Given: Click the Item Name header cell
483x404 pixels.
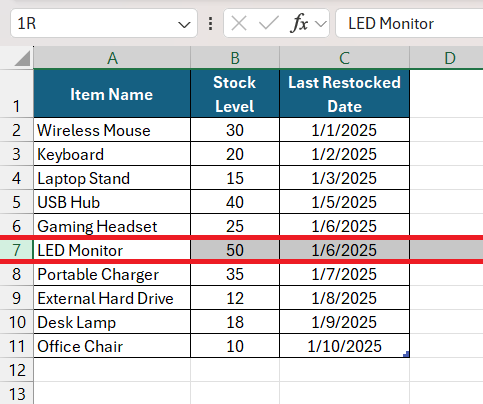Looking at the screenshot, I should [112, 93].
